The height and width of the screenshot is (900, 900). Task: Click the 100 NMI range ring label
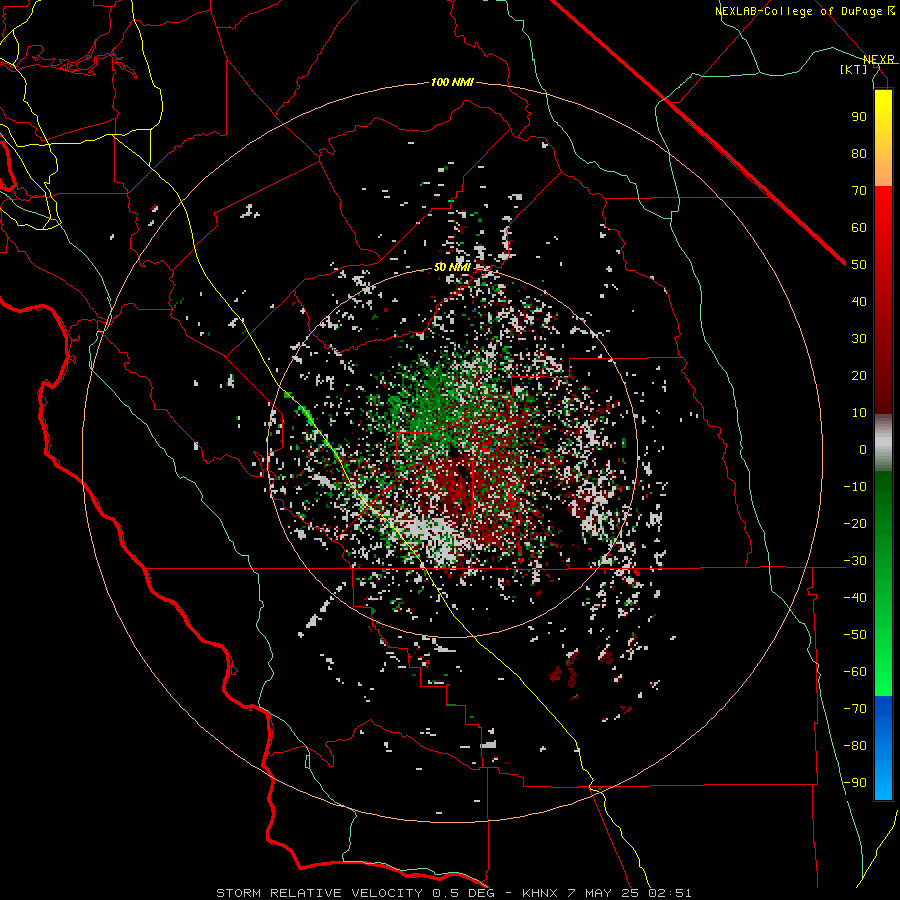452,83
